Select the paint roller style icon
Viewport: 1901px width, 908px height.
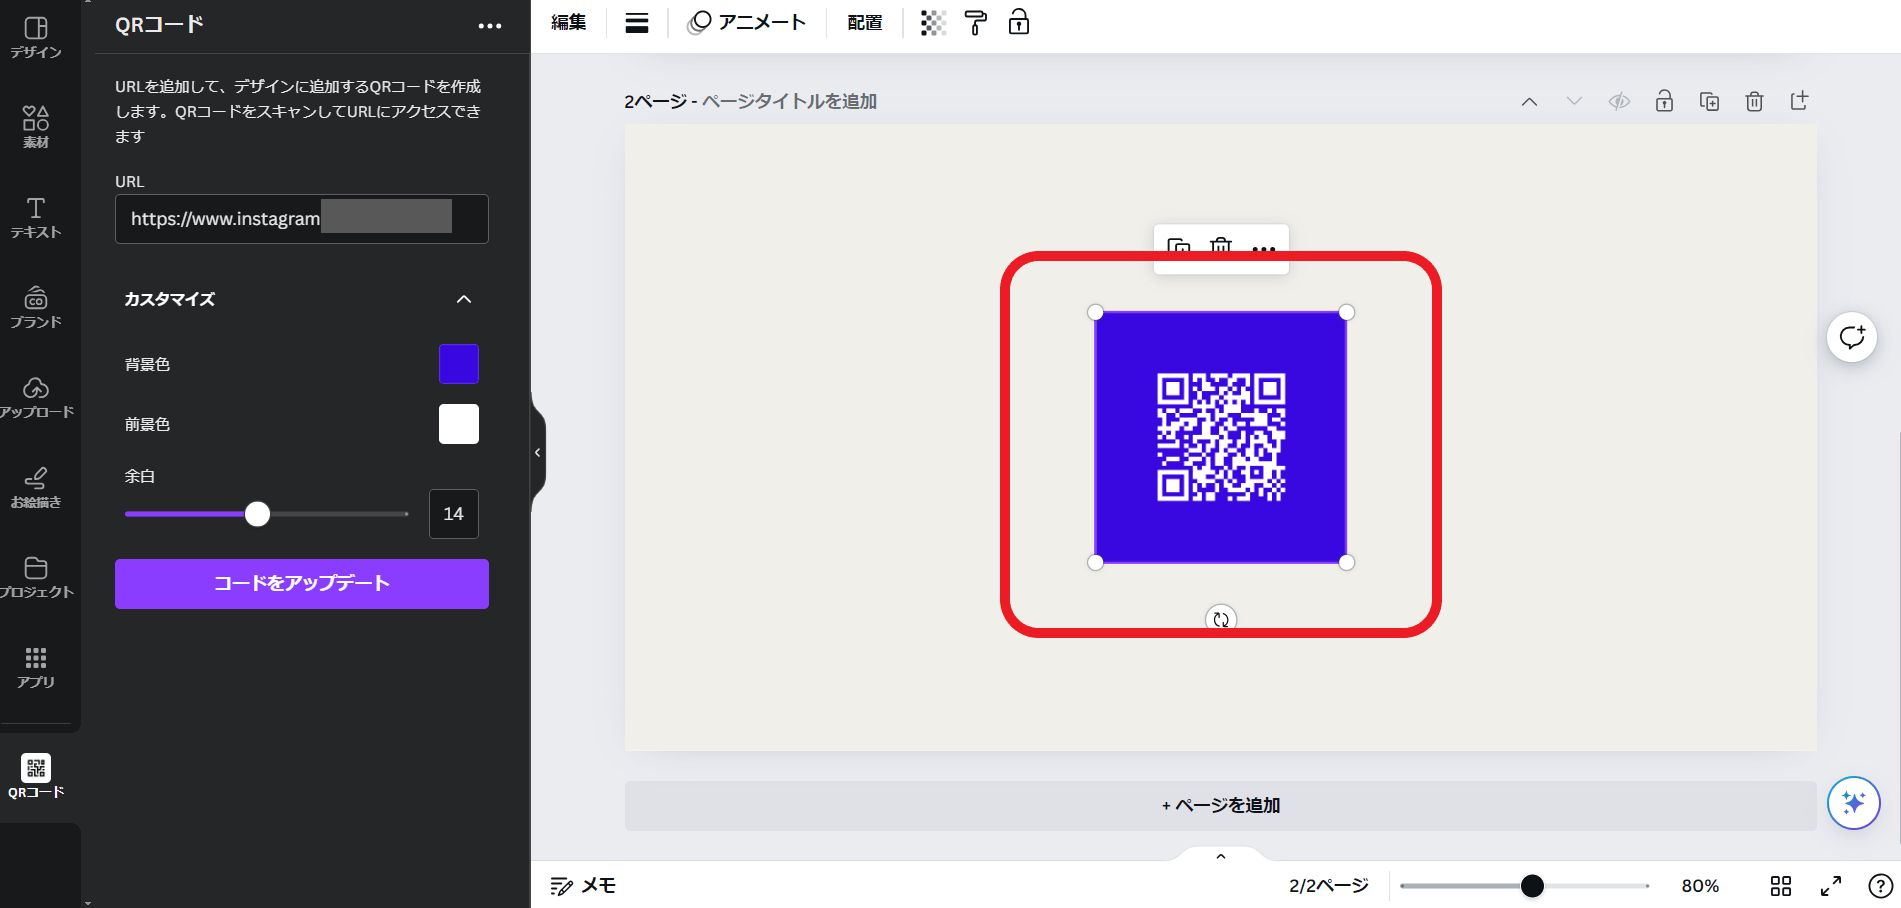[x=975, y=22]
